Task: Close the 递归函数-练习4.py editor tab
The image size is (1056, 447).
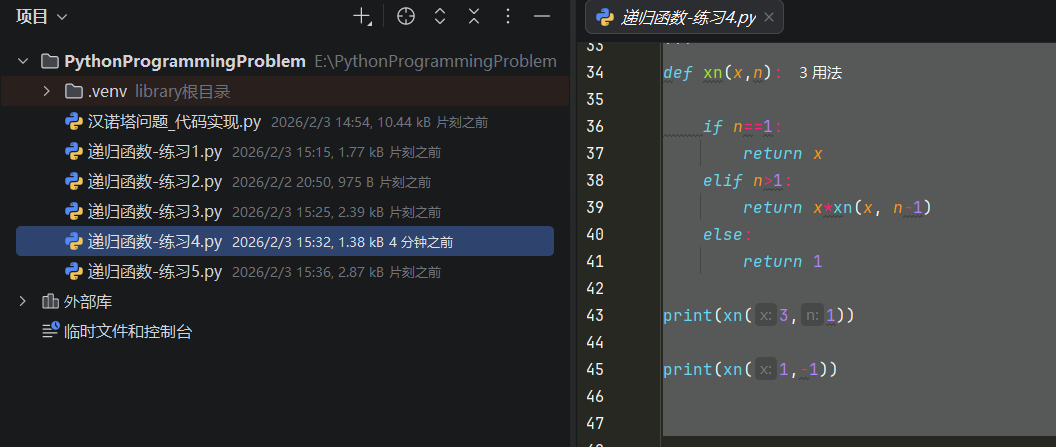Action: tap(770, 18)
